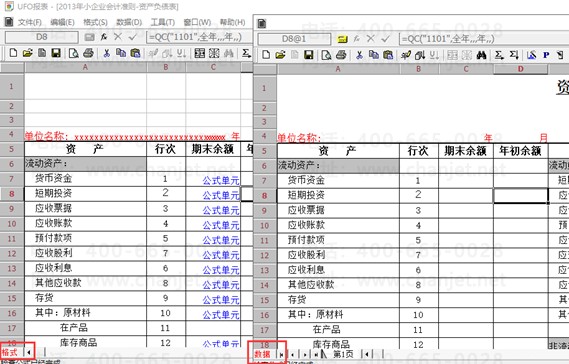The width and height of the screenshot is (569, 364).
Task: Click the Sigma sum icon in the right toolbar
Action: coord(499,55)
